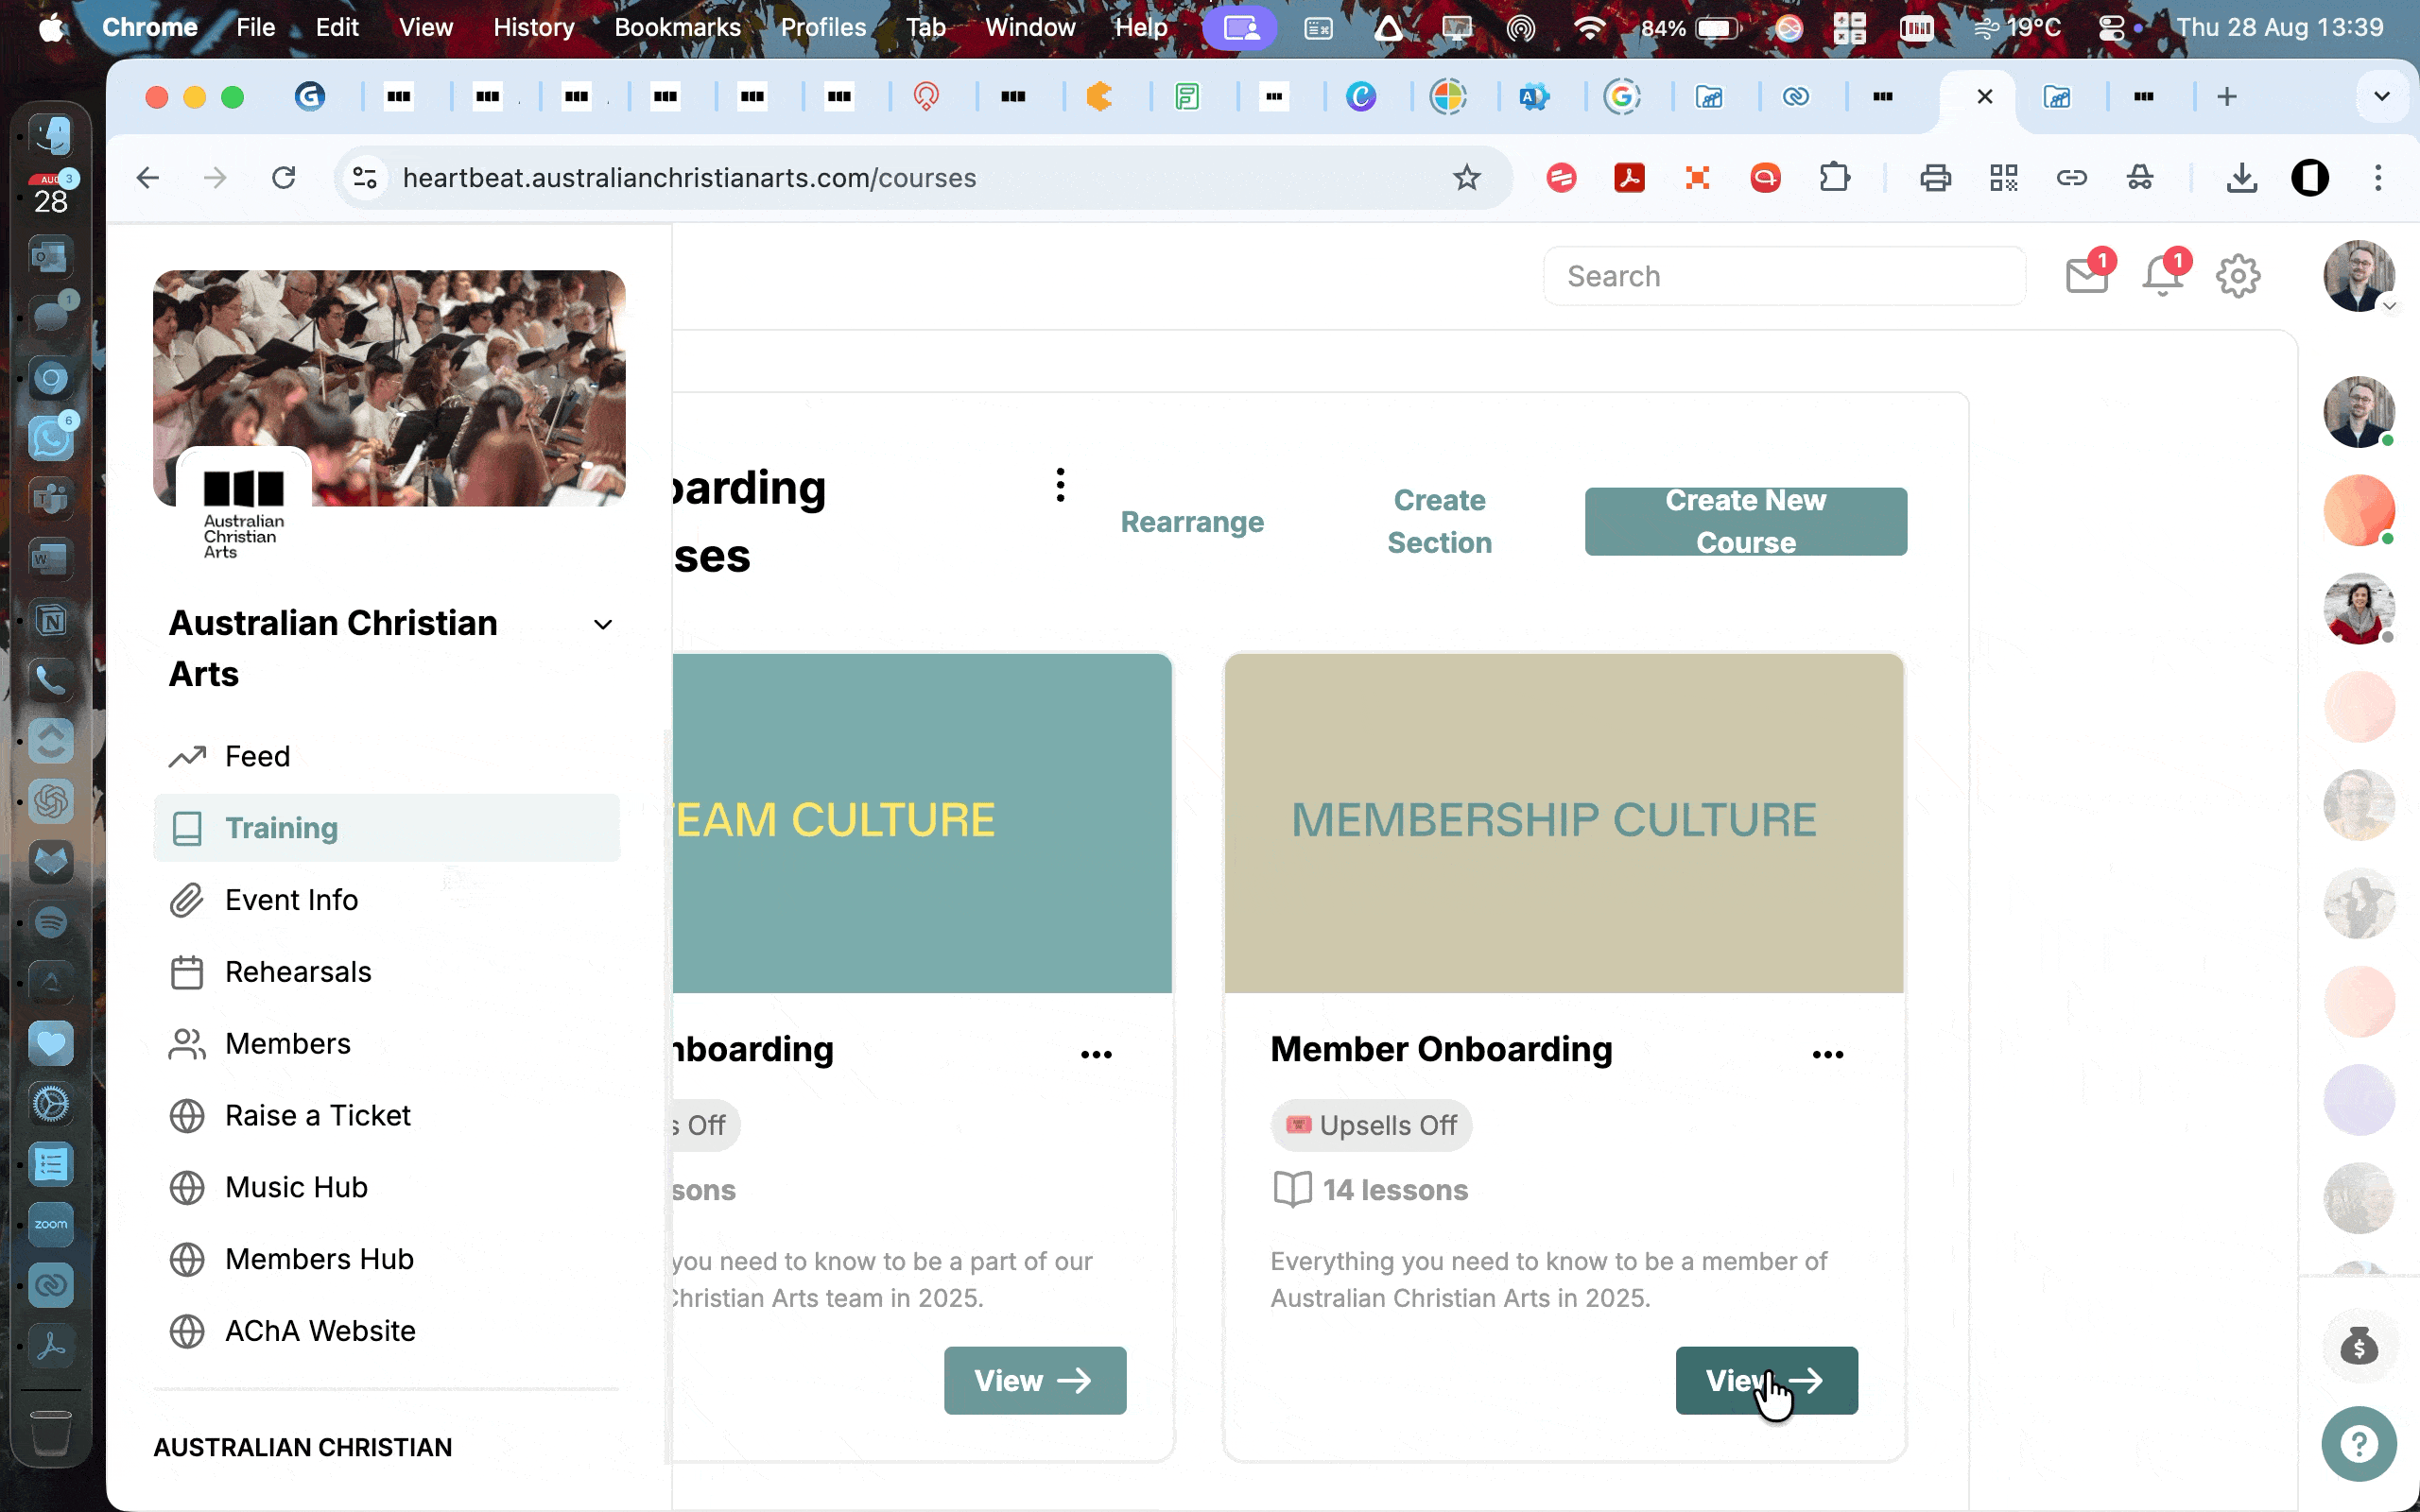The image size is (2420, 1512).
Task: Open the WhatsApp icon in the Dock
Action: click(x=51, y=437)
